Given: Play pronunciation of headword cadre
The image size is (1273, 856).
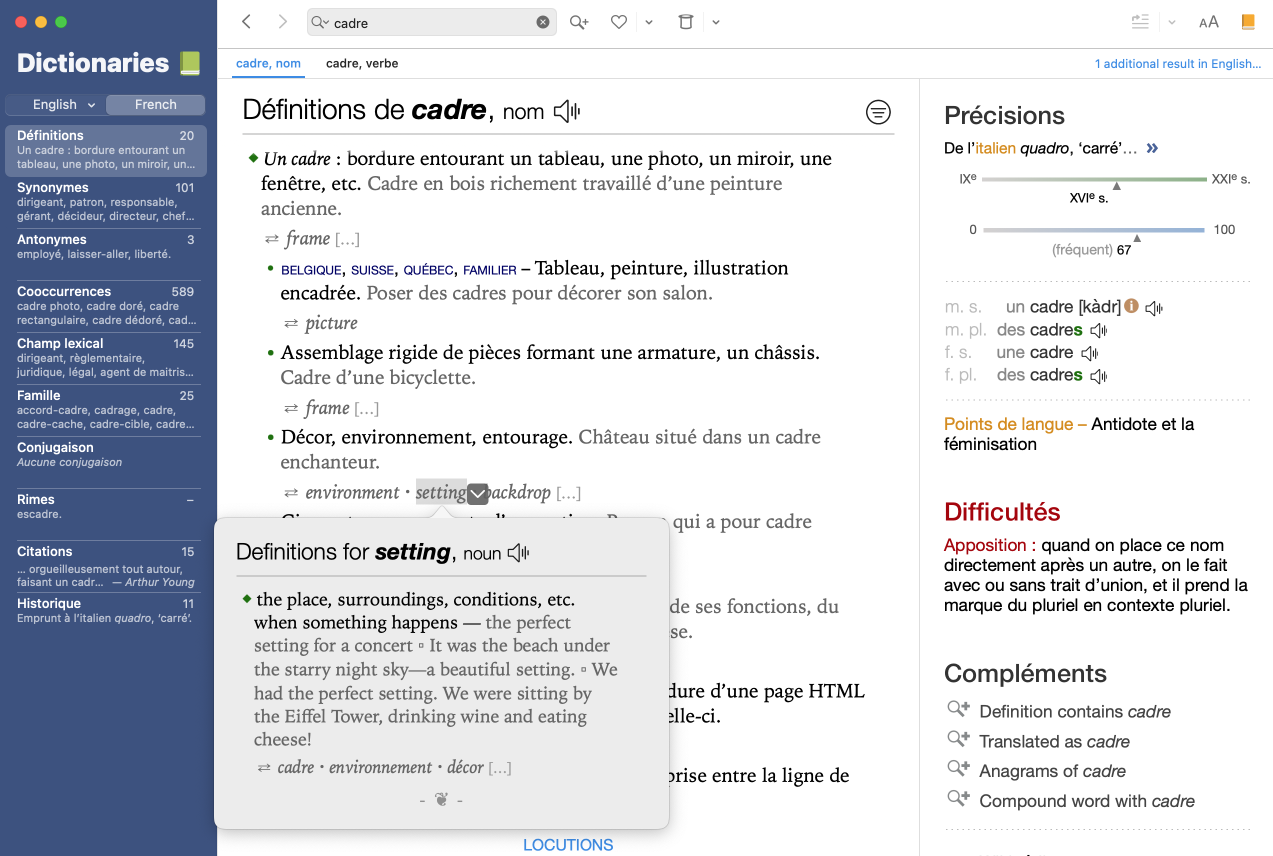Looking at the screenshot, I should pyautogui.click(x=566, y=111).
